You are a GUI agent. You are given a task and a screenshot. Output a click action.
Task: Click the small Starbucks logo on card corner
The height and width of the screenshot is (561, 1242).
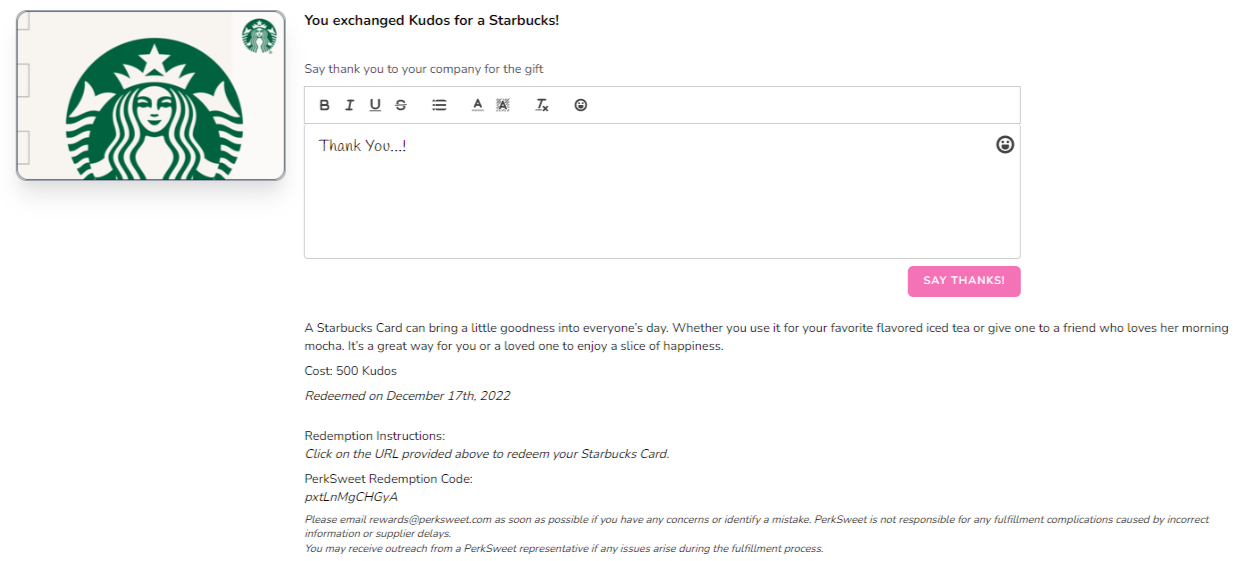(x=259, y=36)
